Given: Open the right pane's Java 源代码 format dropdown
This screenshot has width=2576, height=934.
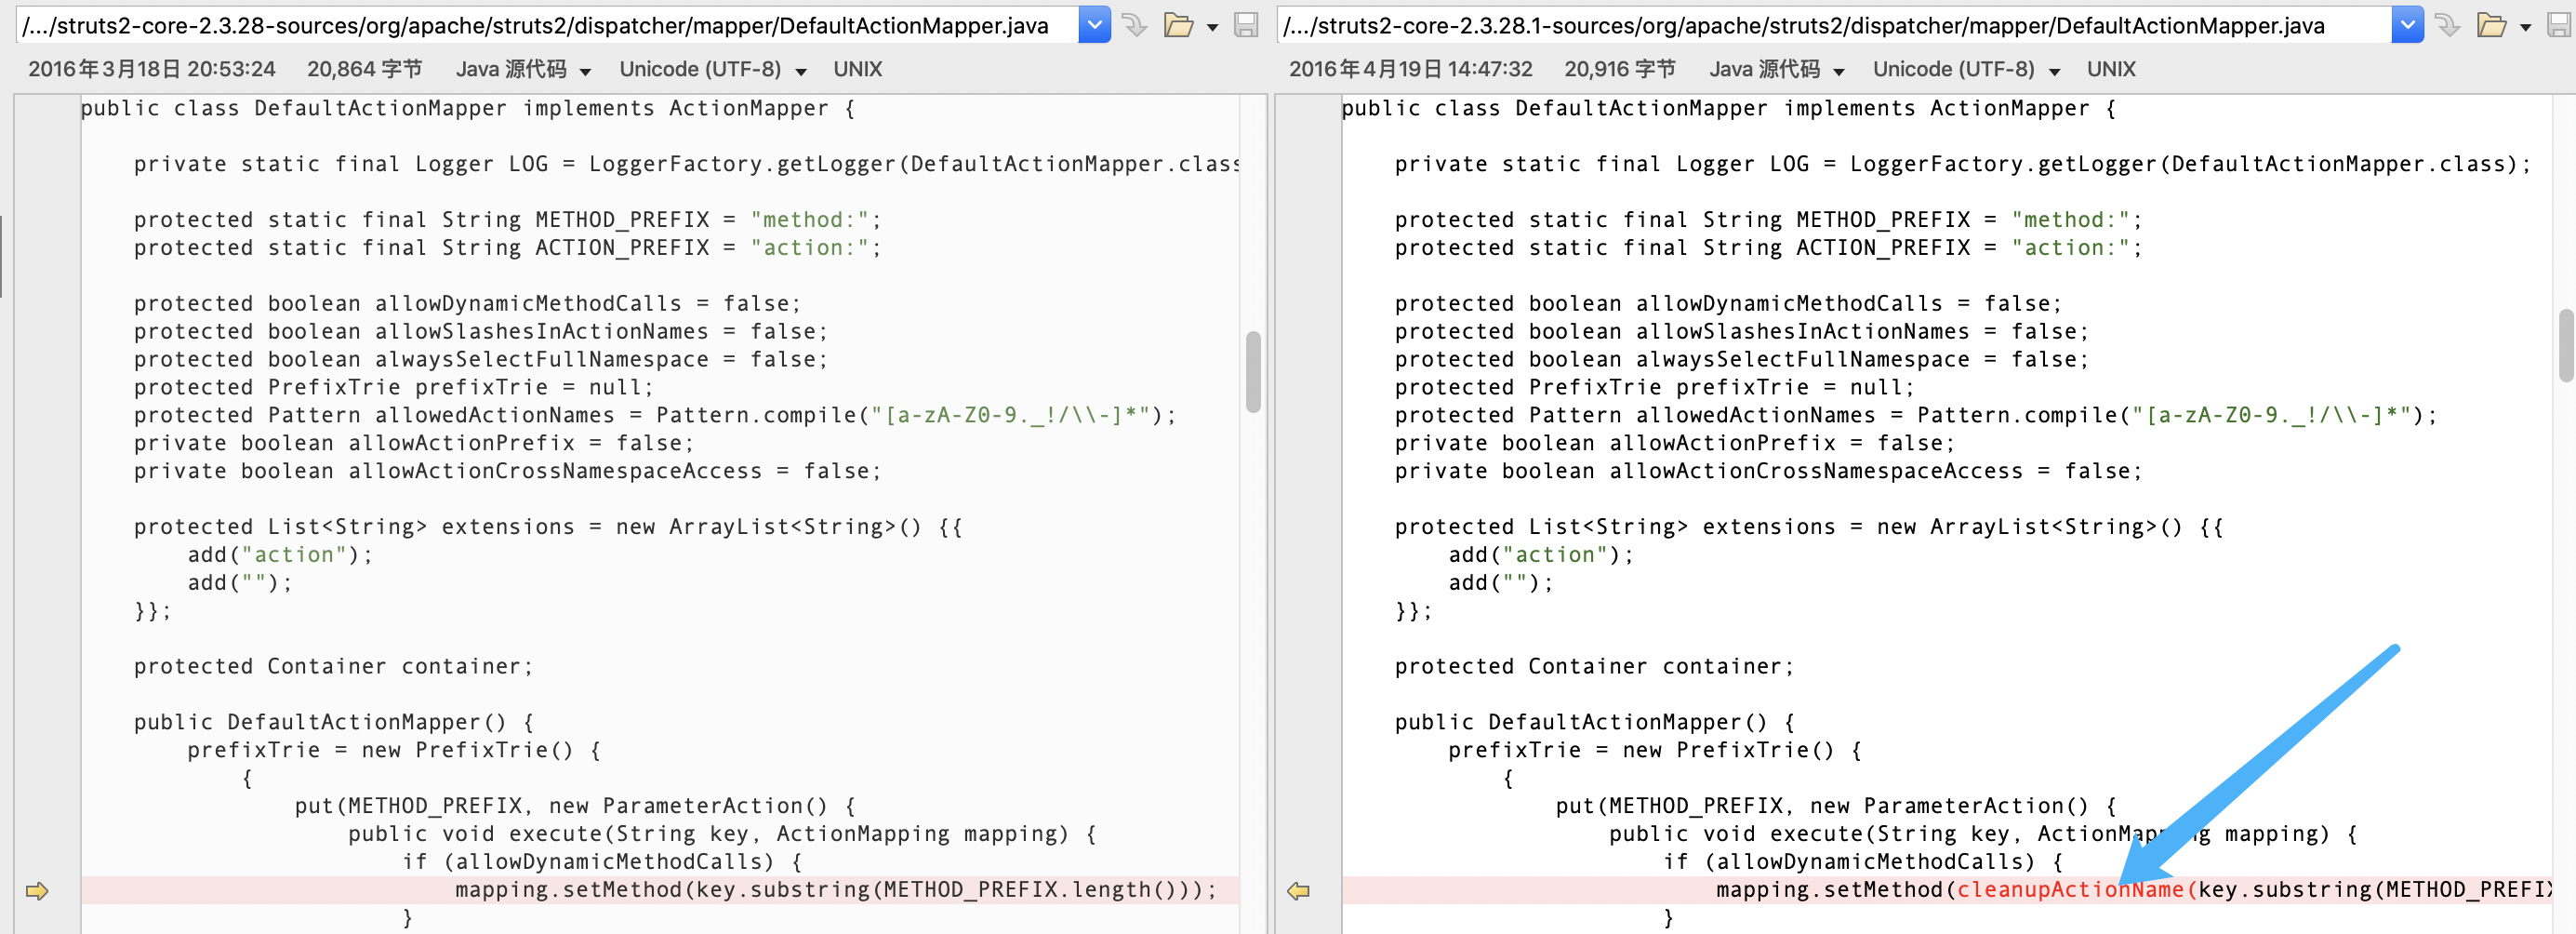Looking at the screenshot, I should (x=1777, y=69).
